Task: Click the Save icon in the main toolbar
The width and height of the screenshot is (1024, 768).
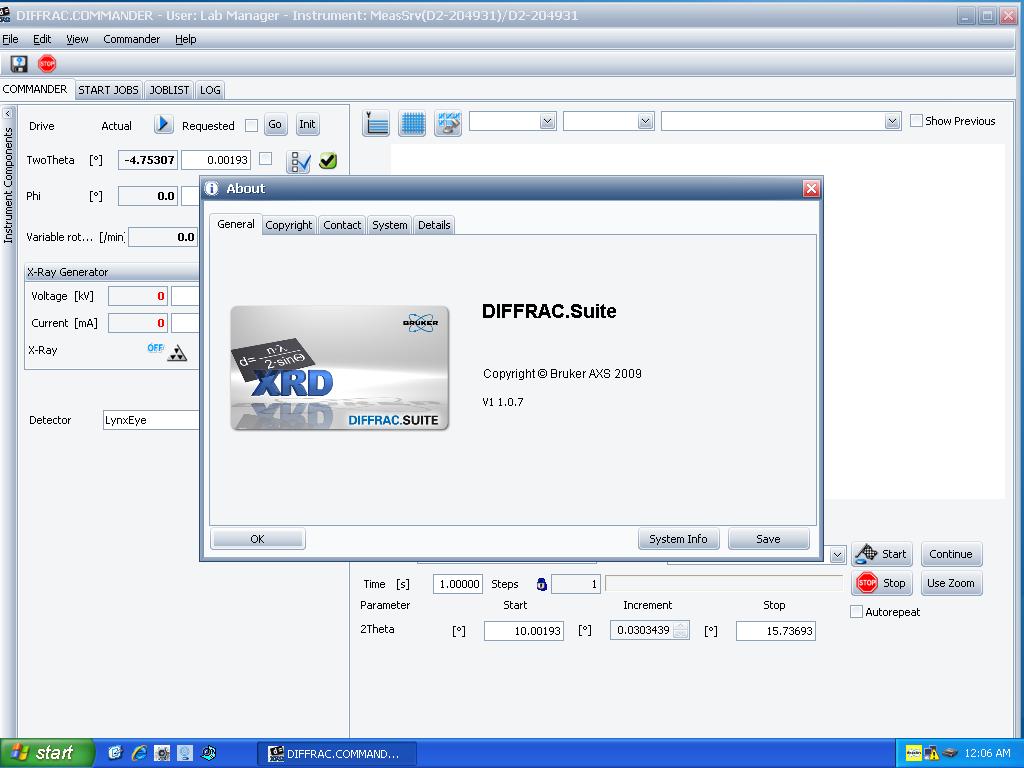Action: (x=18, y=63)
